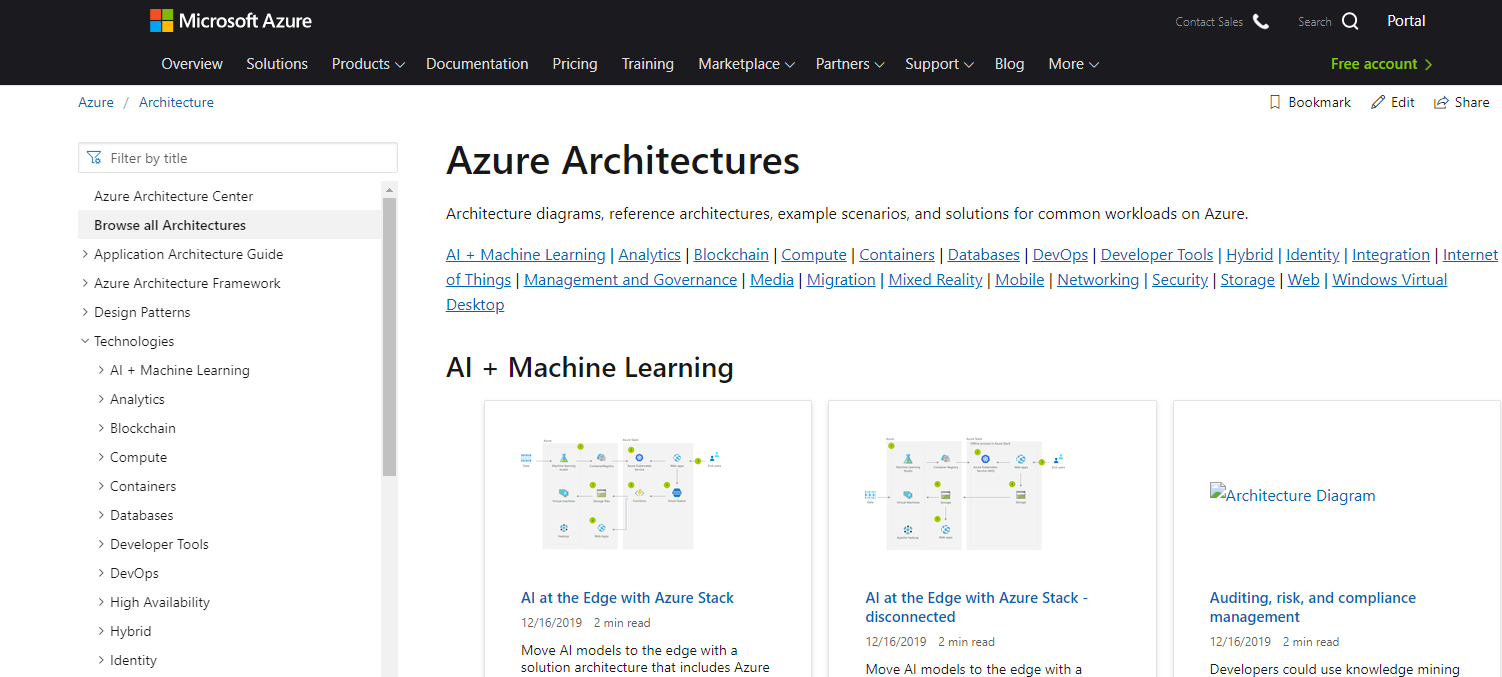Open search via magnifier icon
This screenshot has height=677, width=1502.
[1350, 21]
